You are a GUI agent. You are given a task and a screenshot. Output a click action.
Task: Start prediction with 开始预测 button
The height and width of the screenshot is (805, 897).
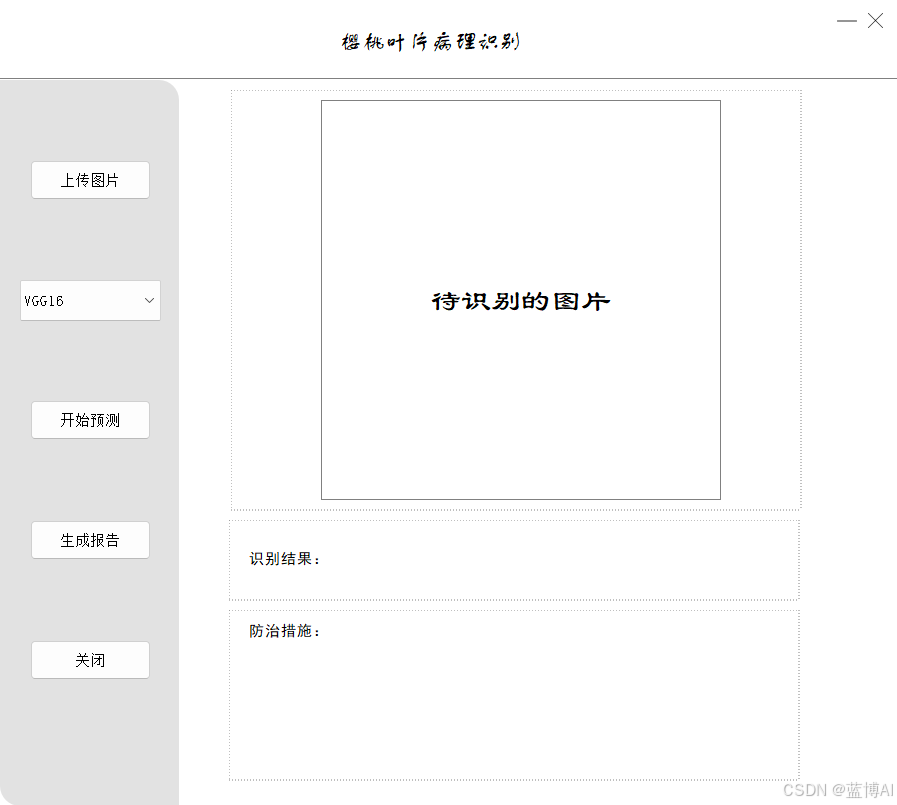pos(90,420)
